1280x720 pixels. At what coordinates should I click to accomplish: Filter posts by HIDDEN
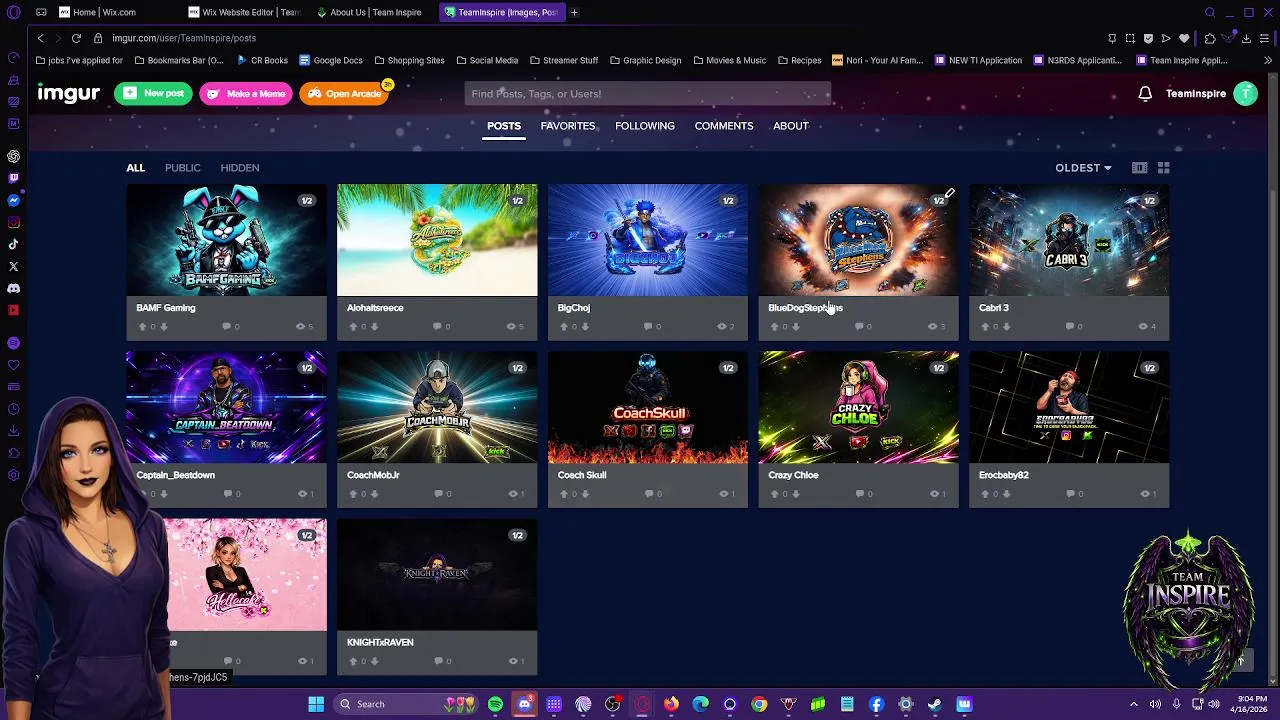click(240, 168)
